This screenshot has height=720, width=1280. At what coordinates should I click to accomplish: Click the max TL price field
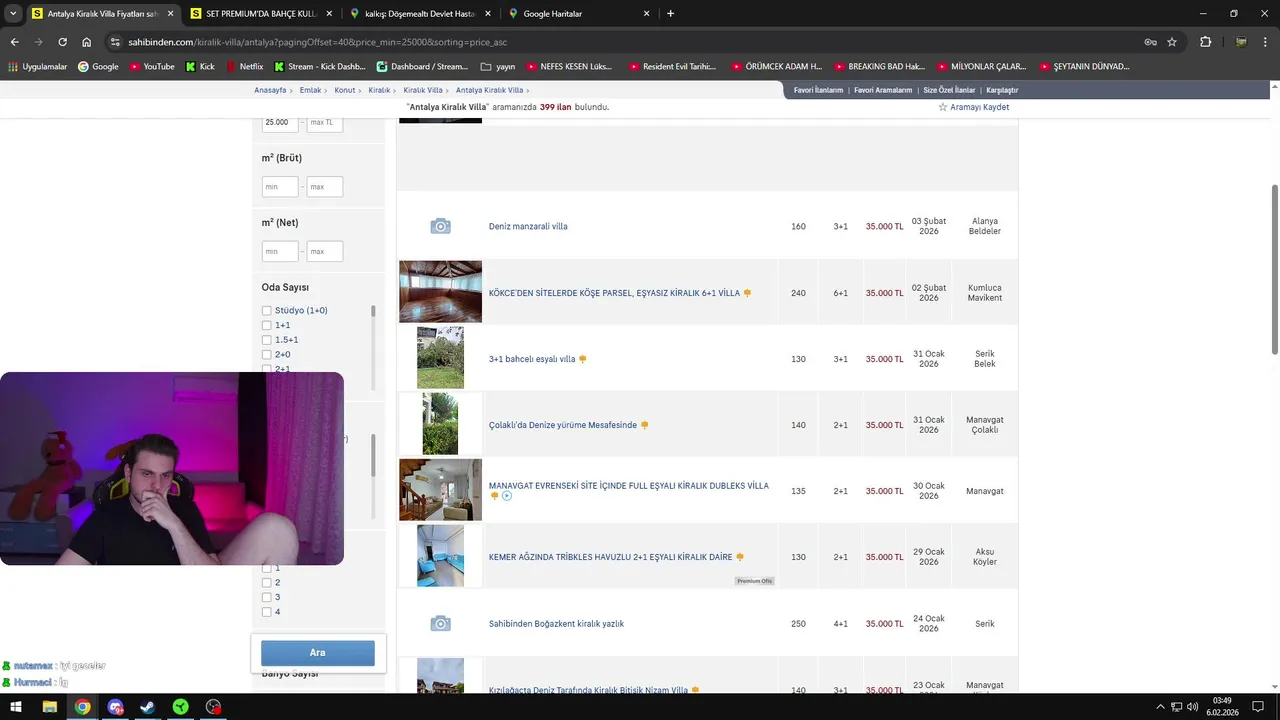click(325, 122)
